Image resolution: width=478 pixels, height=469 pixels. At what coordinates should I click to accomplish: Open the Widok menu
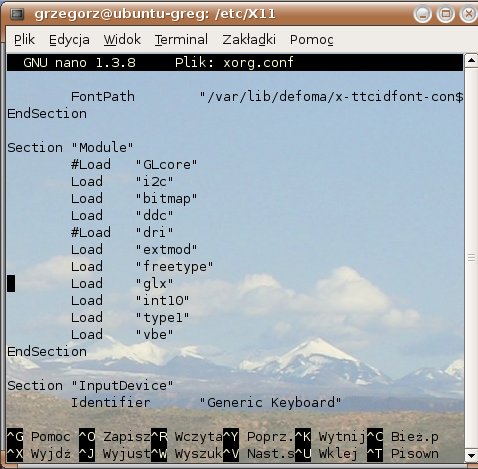tap(122, 40)
